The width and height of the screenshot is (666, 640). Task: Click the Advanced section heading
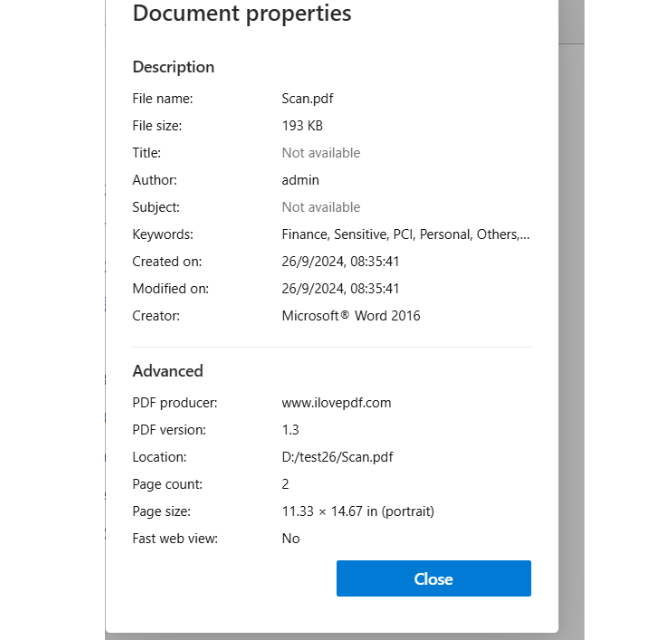click(168, 371)
